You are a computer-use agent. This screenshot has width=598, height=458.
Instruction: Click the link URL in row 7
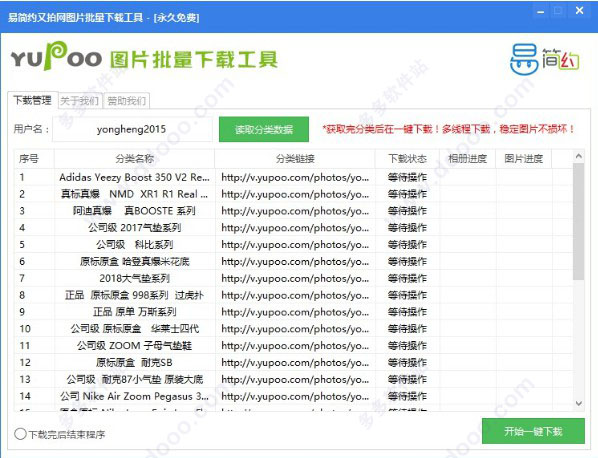coord(295,278)
